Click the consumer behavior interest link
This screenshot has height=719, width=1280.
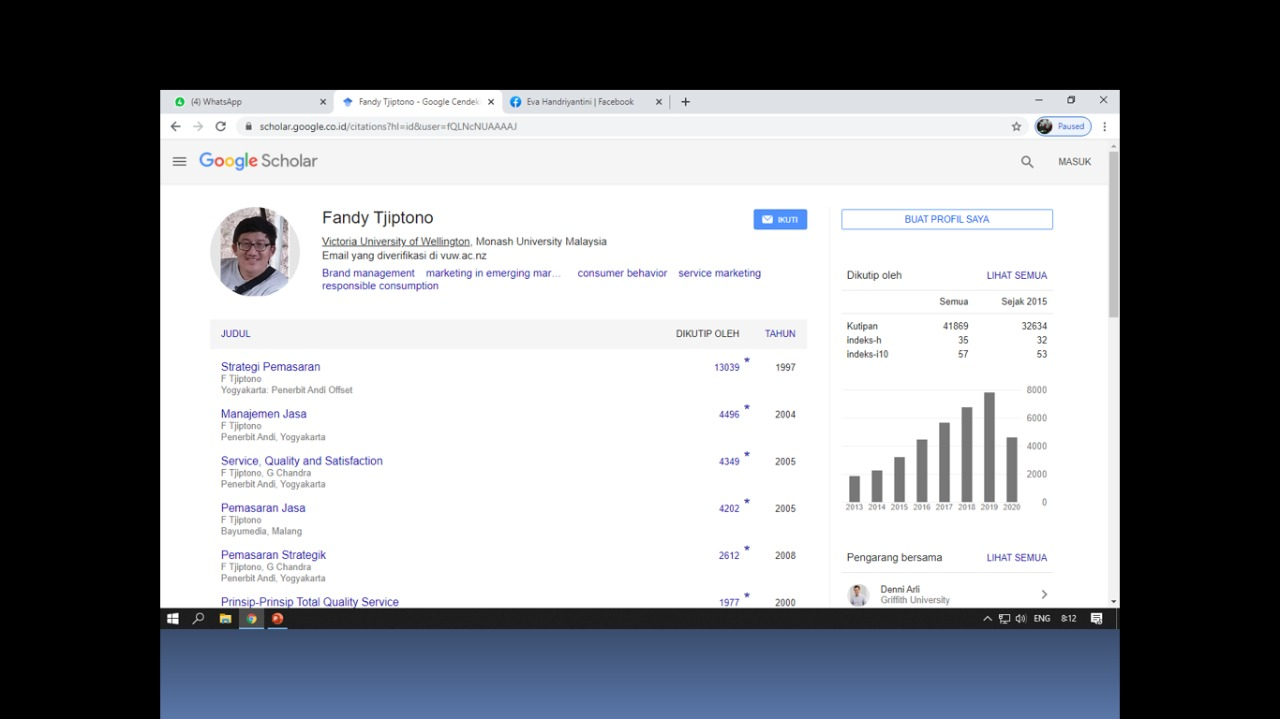point(622,273)
